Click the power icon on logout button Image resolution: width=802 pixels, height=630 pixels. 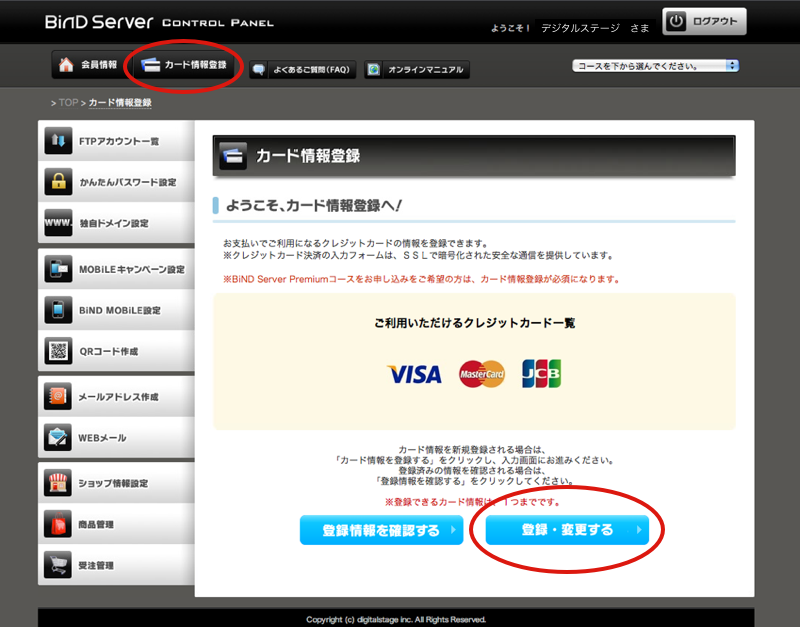click(x=676, y=21)
